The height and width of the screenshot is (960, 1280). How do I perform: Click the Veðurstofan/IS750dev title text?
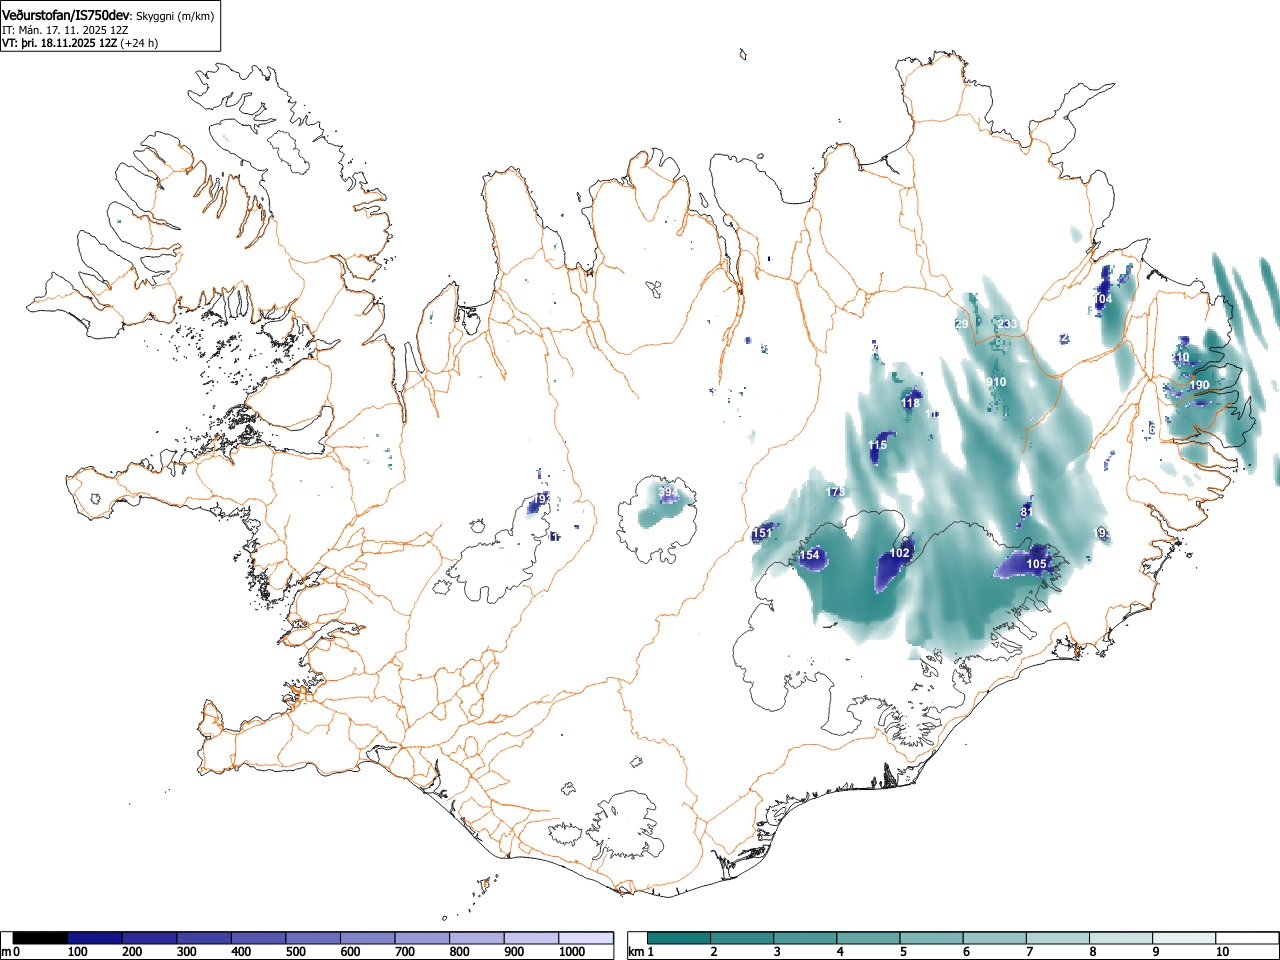pos(67,15)
